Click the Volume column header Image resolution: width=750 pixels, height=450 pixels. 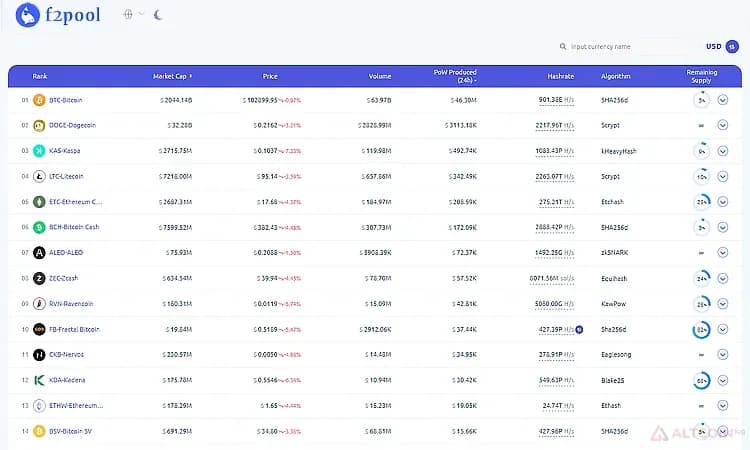(x=380, y=76)
